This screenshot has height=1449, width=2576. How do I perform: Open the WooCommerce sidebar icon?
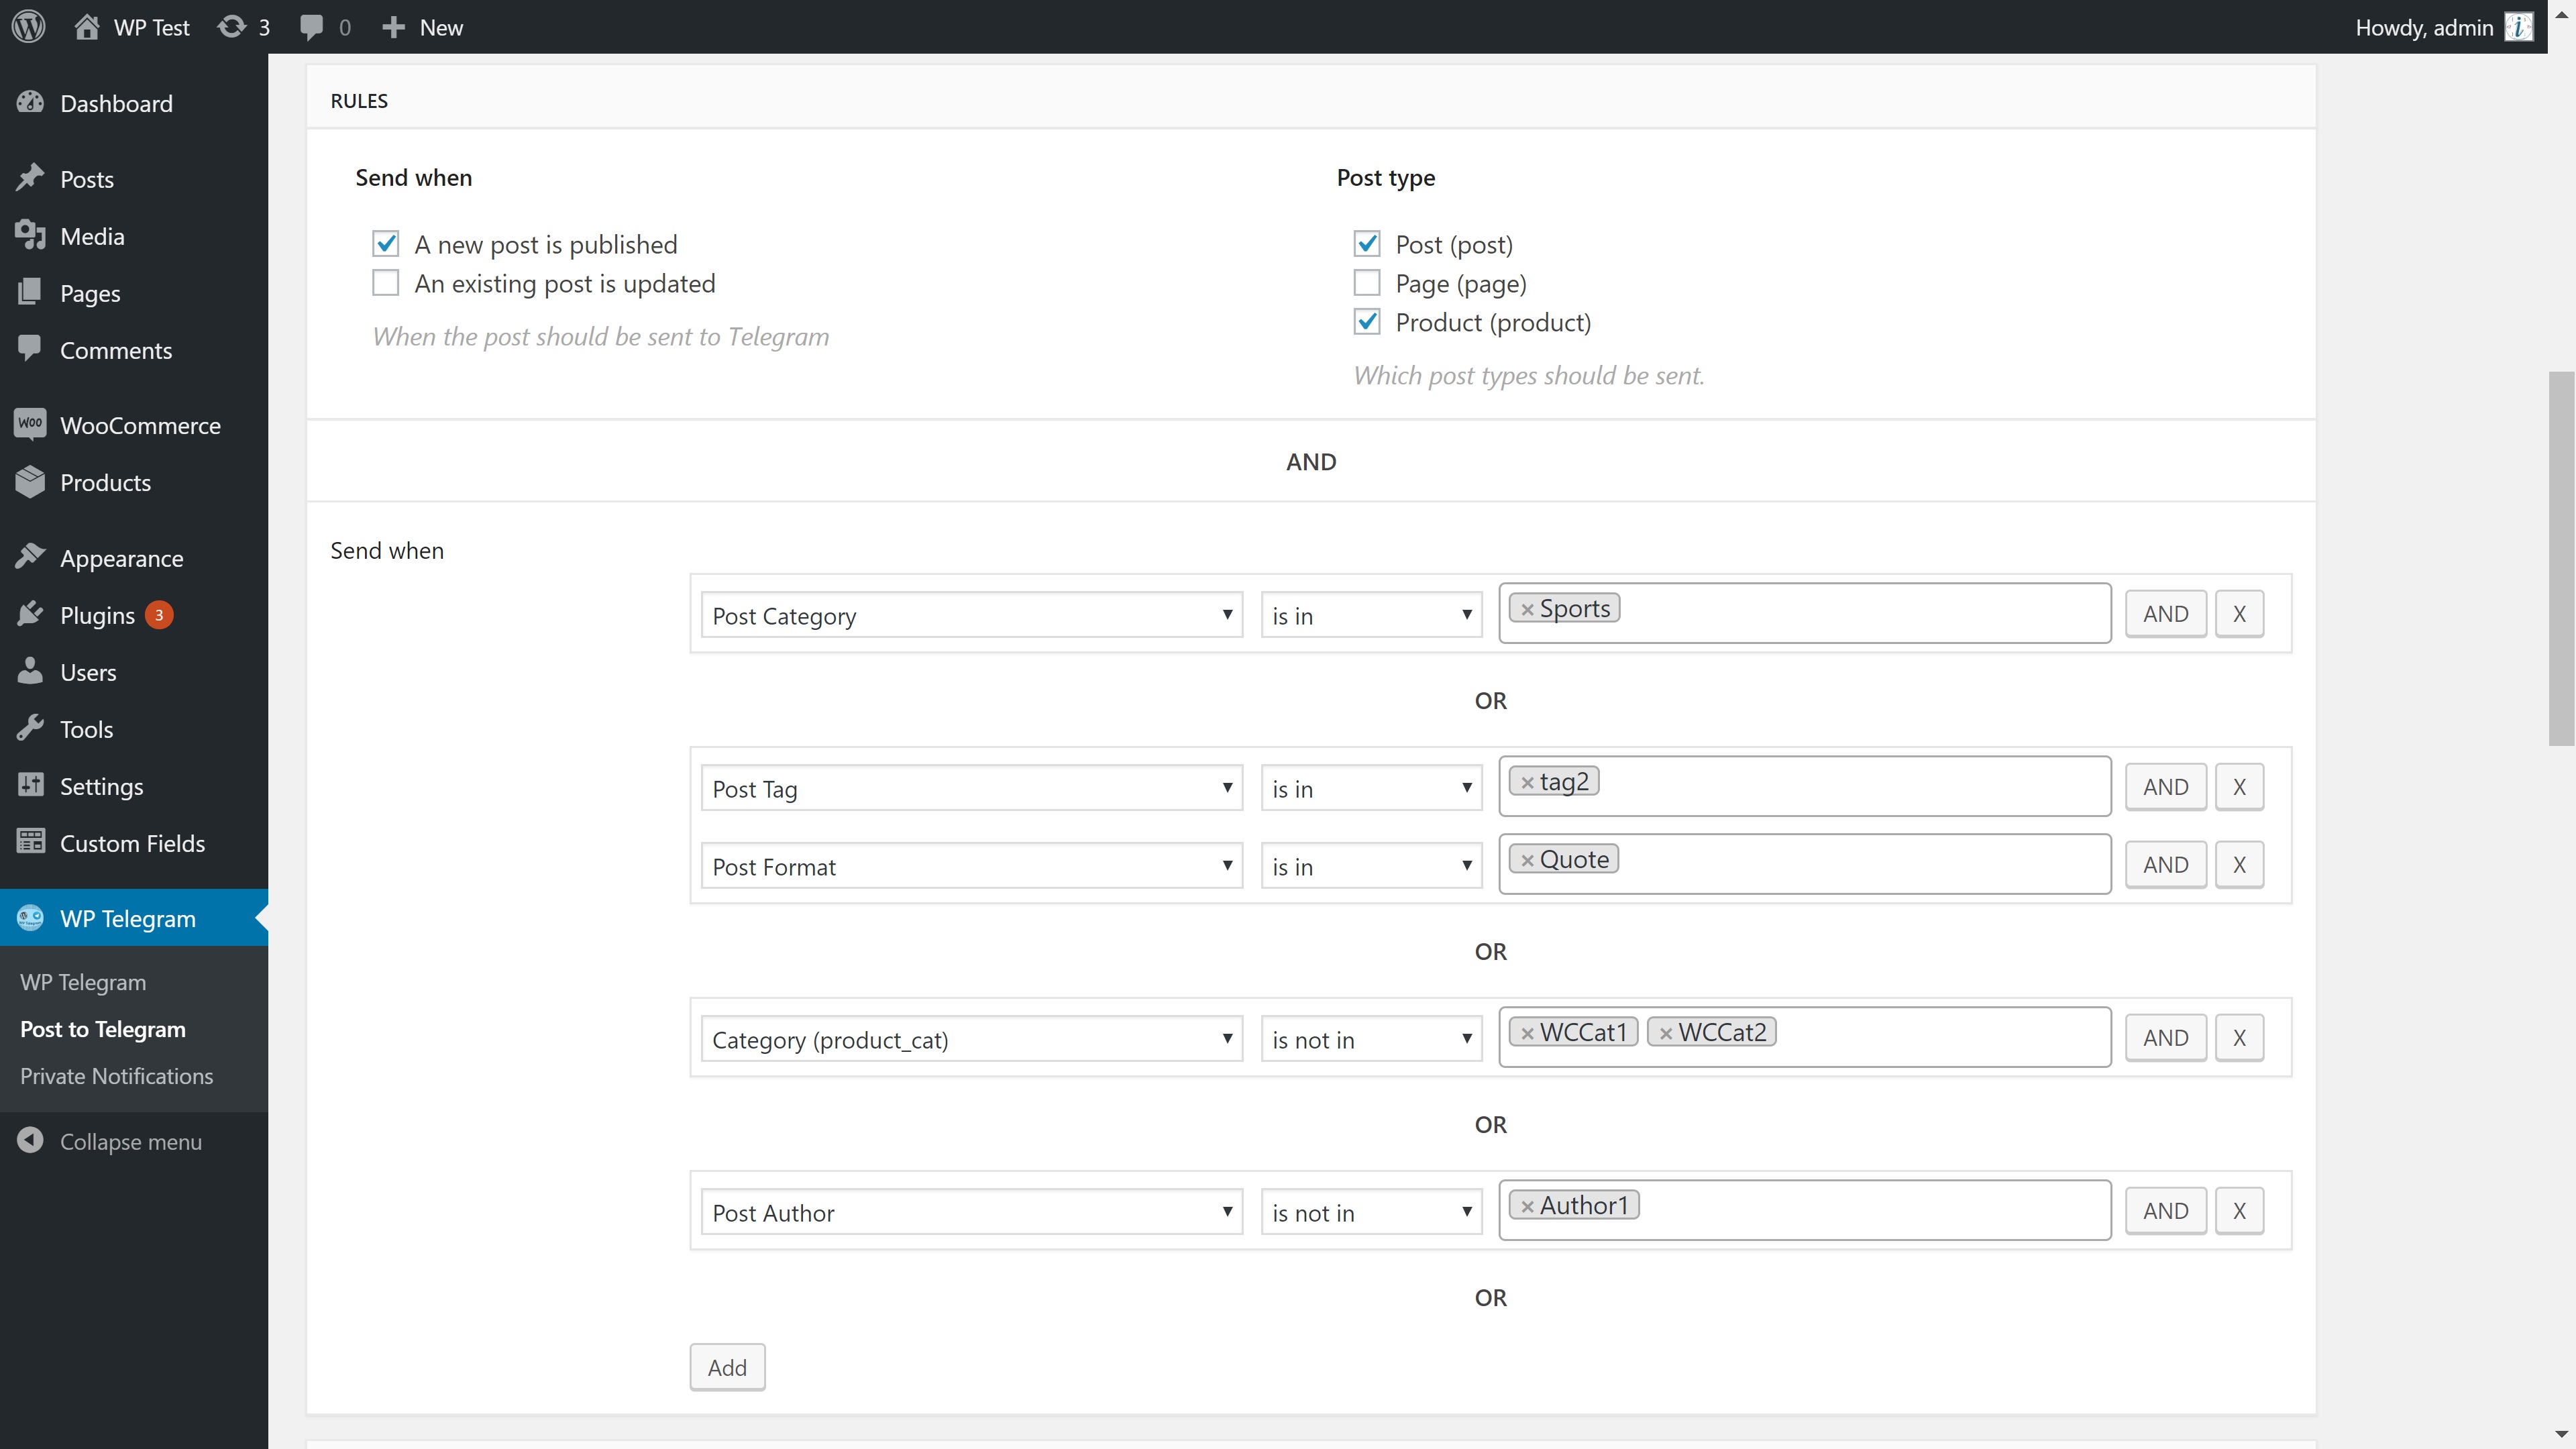coord(30,424)
